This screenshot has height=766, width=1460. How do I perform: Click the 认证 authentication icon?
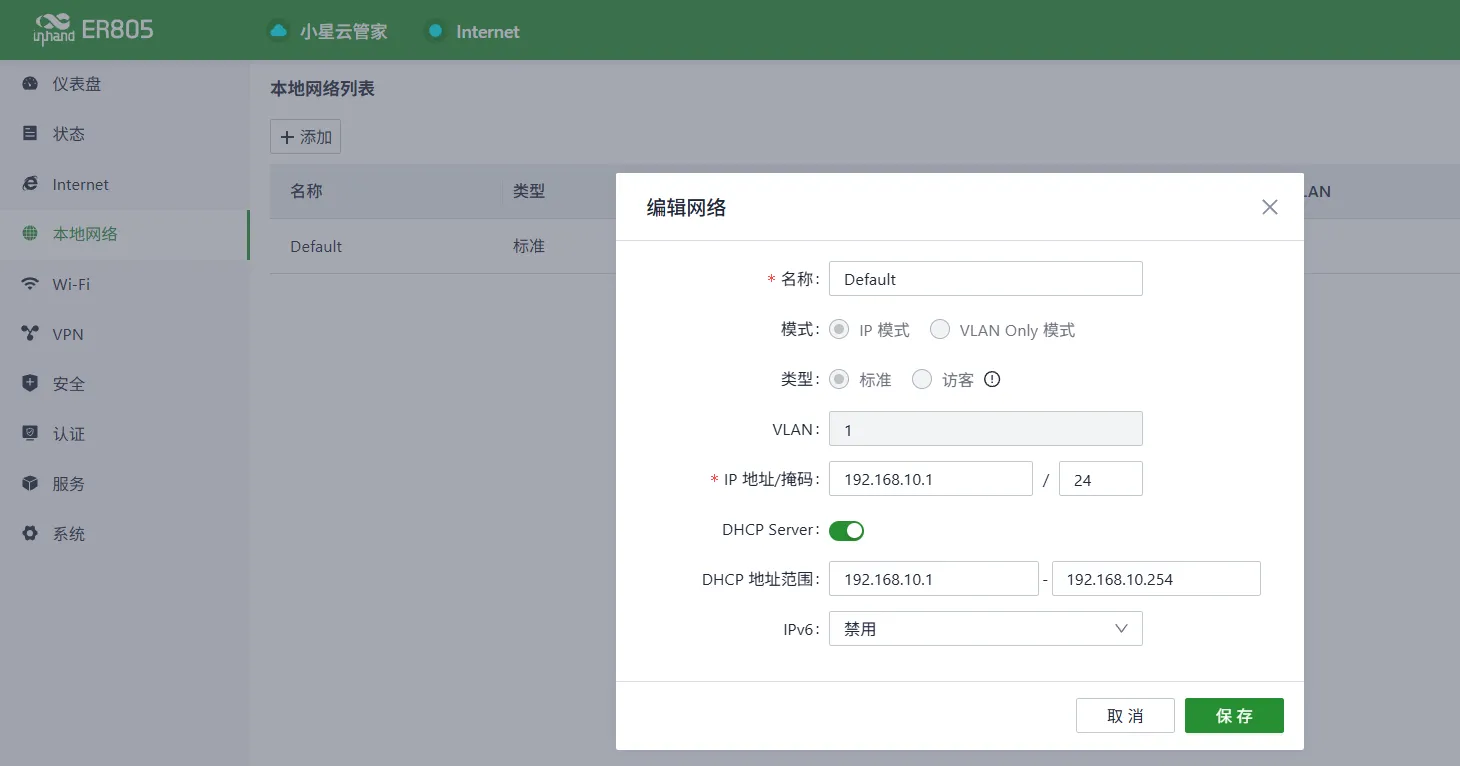30,434
